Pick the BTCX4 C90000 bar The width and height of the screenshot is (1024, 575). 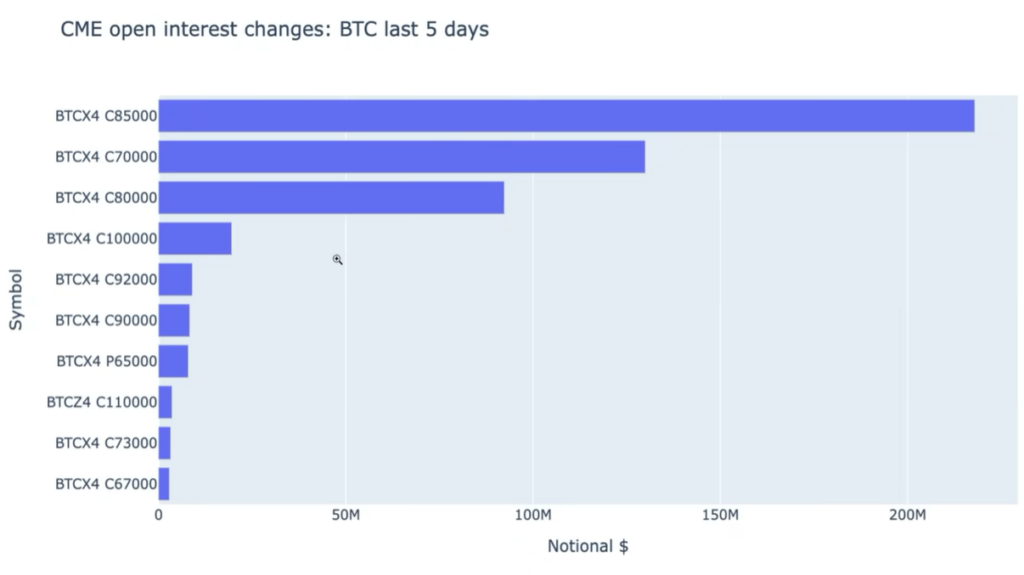coord(174,321)
